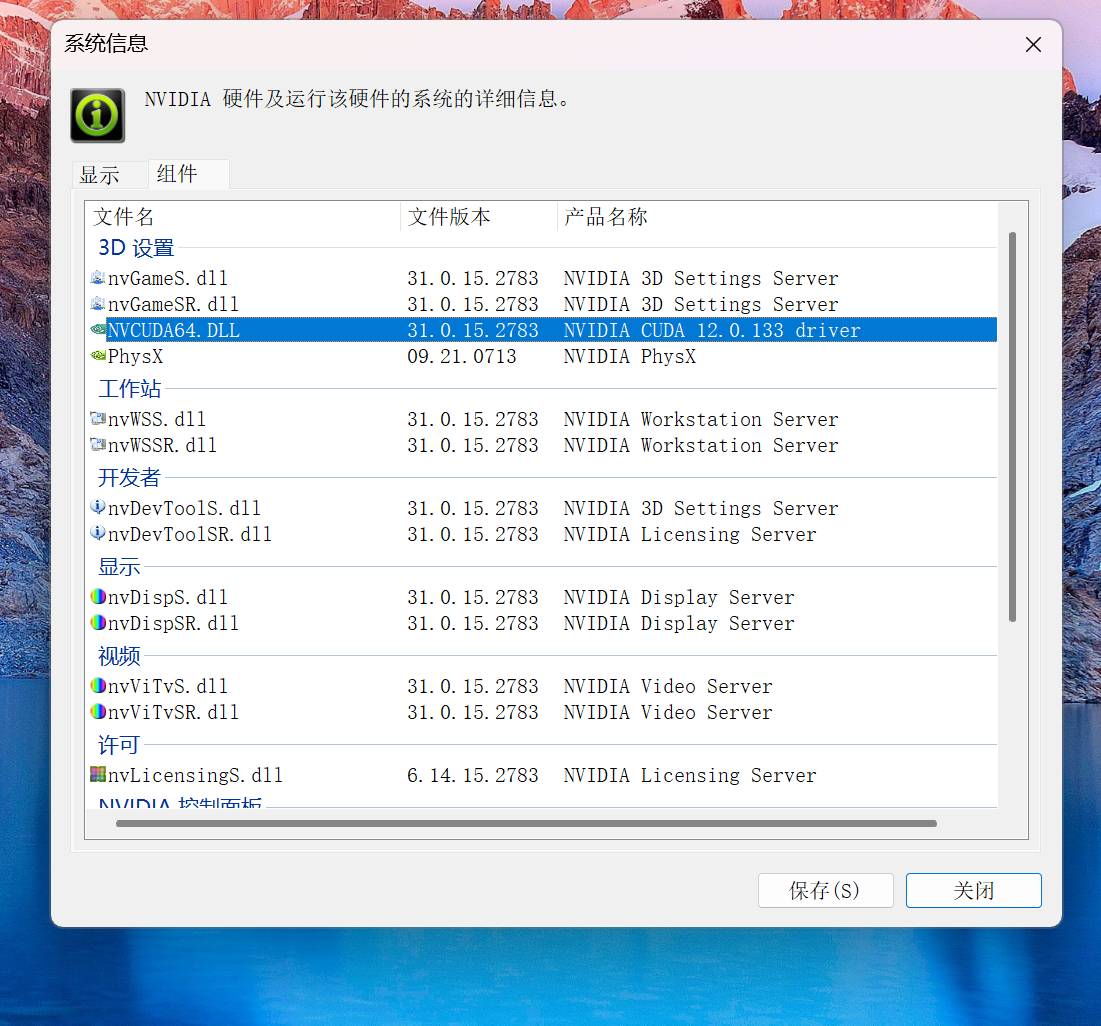
Task: Click product name in nvDispS.dll row
Action: (x=678, y=597)
